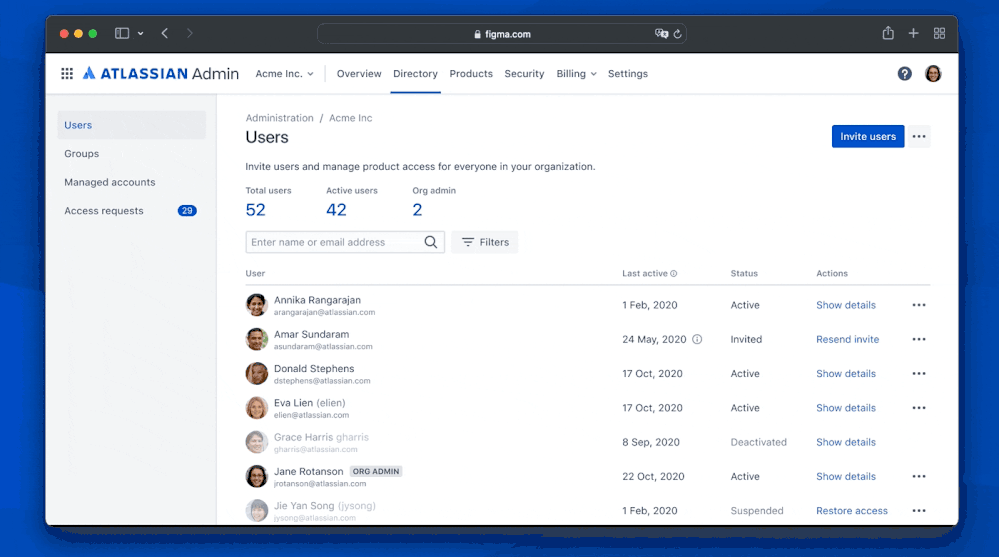Screen dimensions: 999x557
Task: Click the Total users count 52
Action: 255,210
